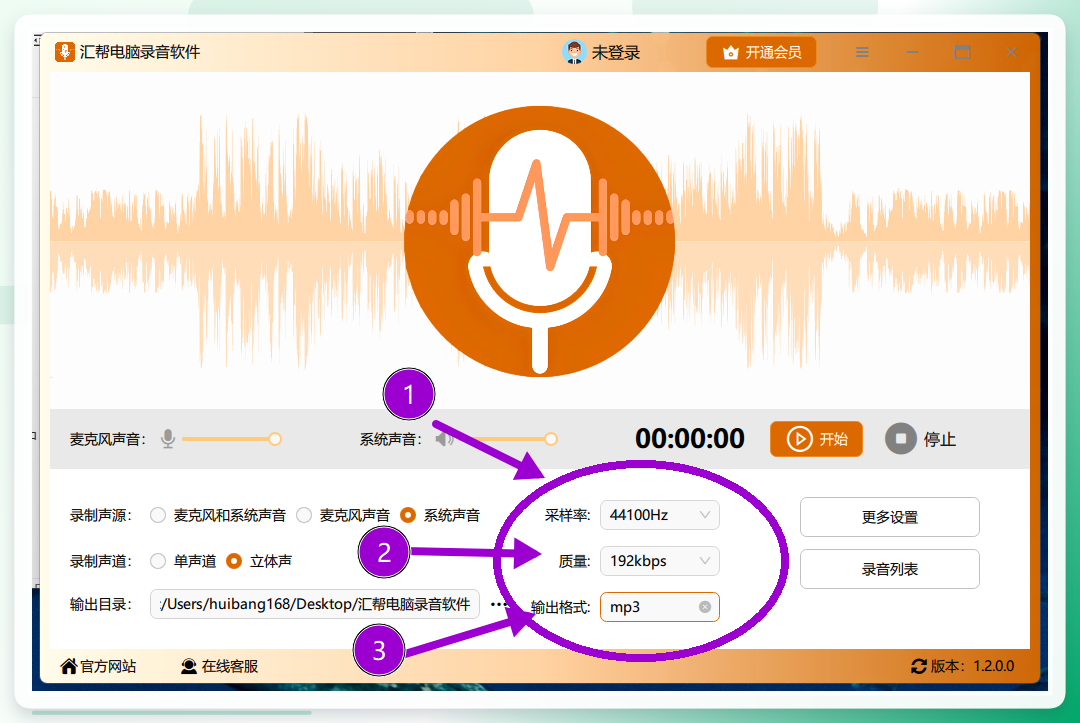This screenshot has height=723, width=1080.
Task: Open the 采样率 44100Hz dropdown
Action: [x=660, y=515]
